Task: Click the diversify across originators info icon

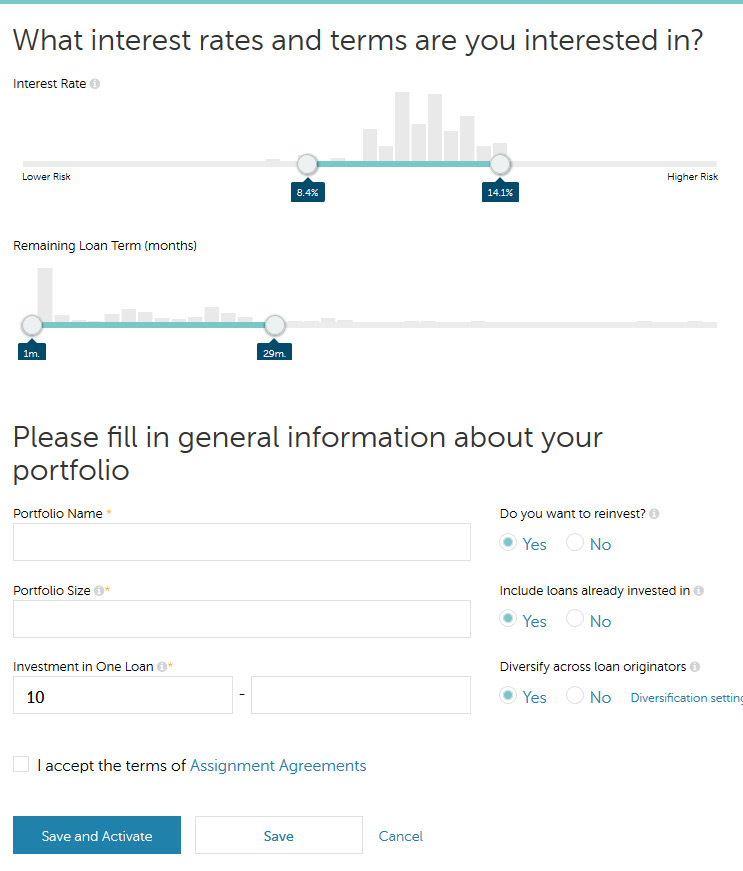Action: pos(695,667)
